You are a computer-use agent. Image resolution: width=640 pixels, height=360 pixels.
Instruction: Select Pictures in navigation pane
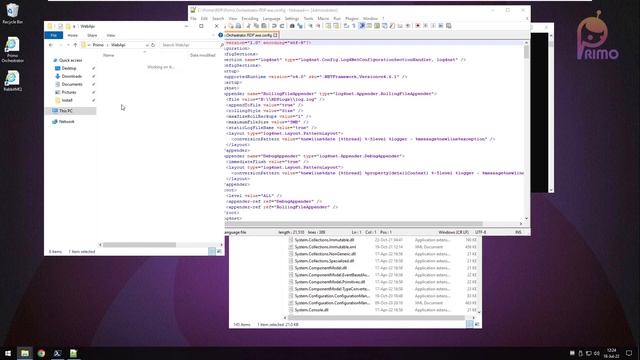[69, 92]
